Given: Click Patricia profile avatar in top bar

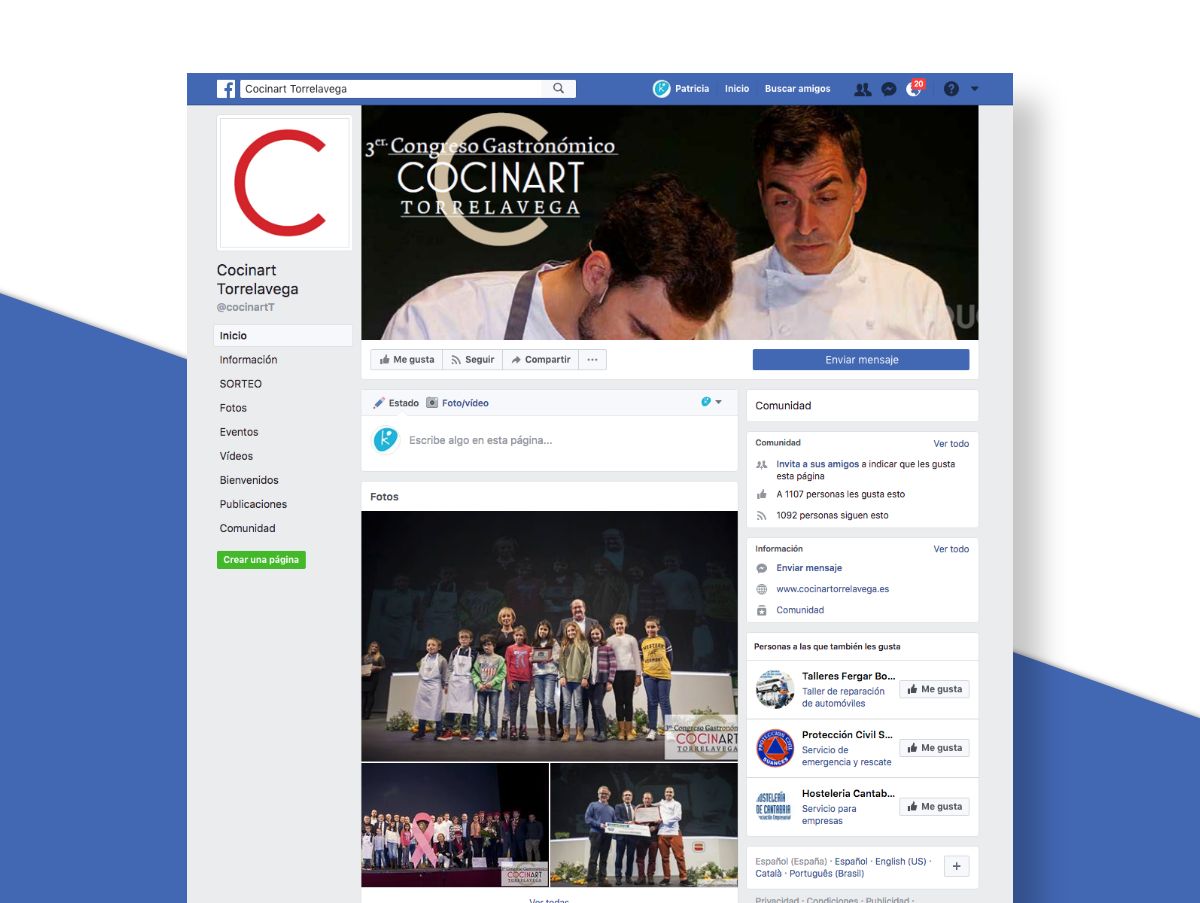Looking at the screenshot, I should (x=661, y=89).
